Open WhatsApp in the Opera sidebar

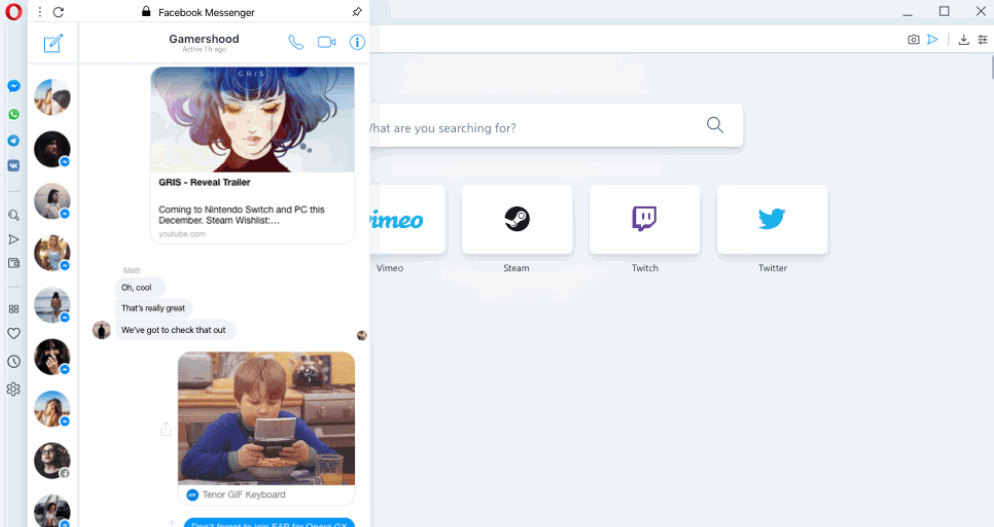point(13,114)
